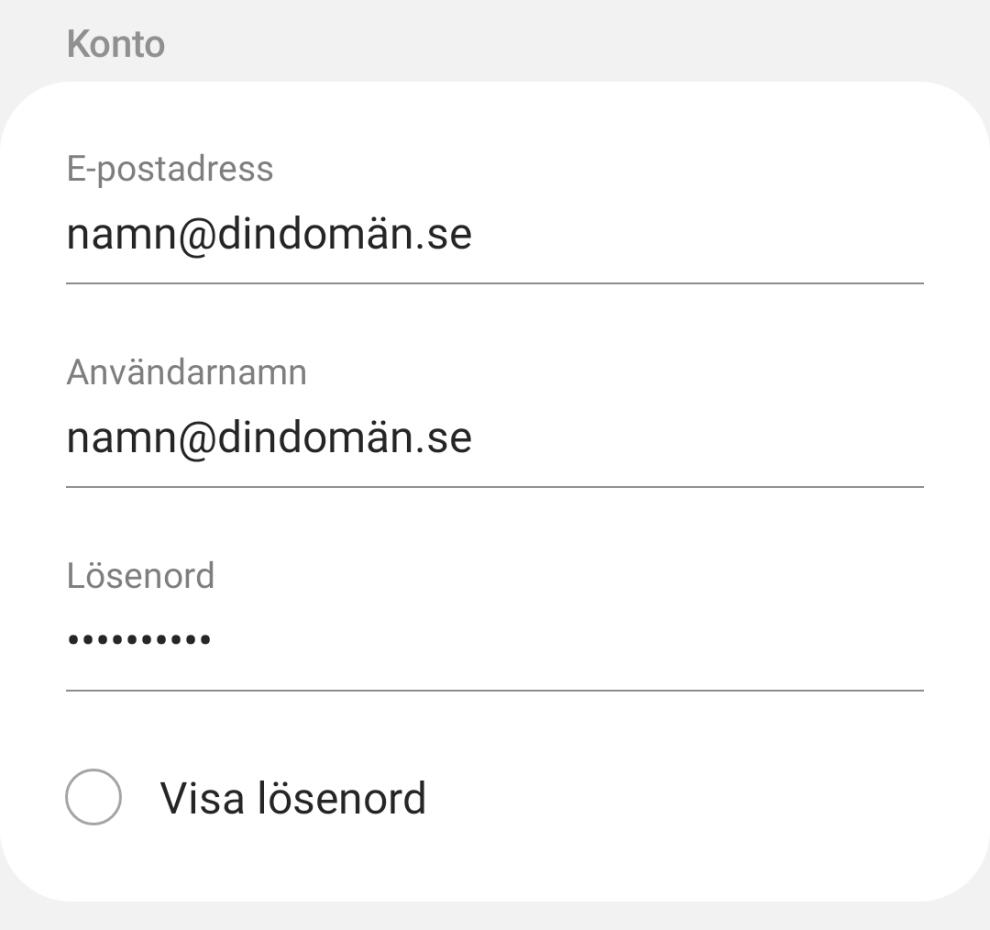This screenshot has width=990, height=930.
Task: Click the underline beneath the Lösenord dots
Action: point(495,690)
